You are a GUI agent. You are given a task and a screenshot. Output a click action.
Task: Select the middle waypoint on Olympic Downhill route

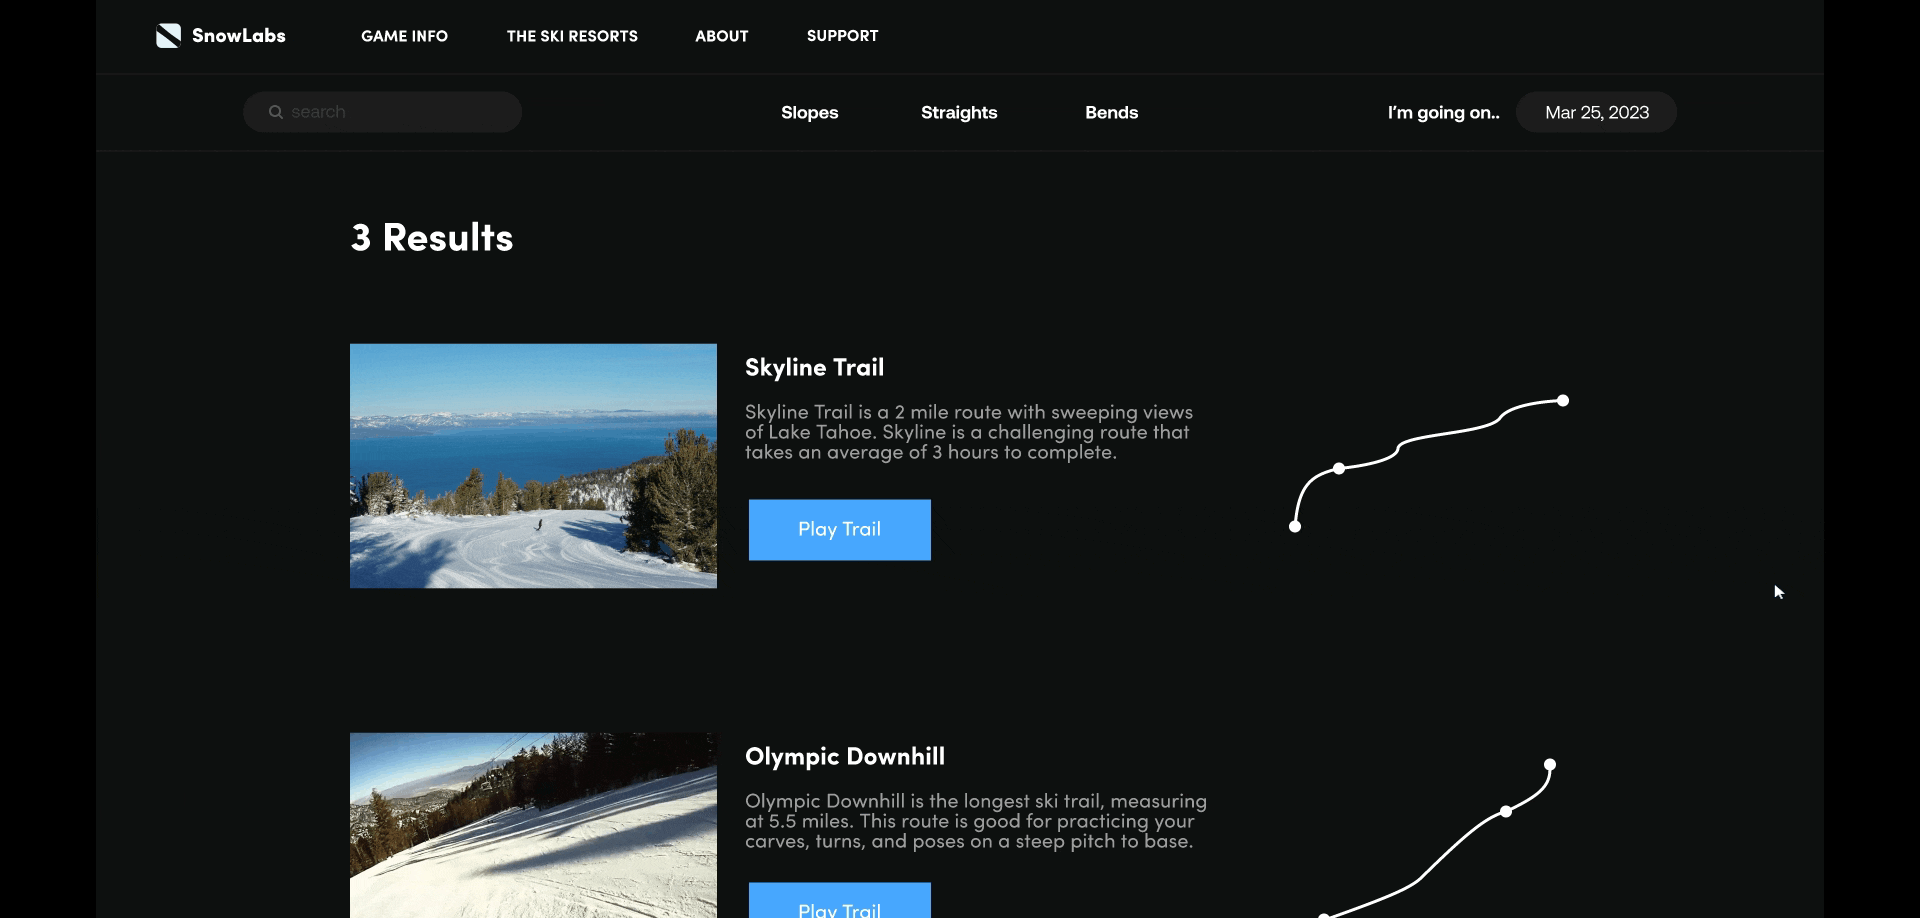(x=1506, y=812)
